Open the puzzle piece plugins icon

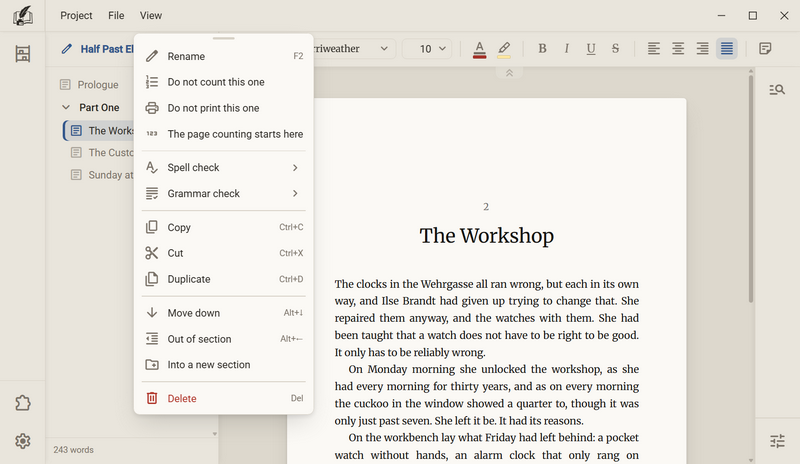pos(22,403)
